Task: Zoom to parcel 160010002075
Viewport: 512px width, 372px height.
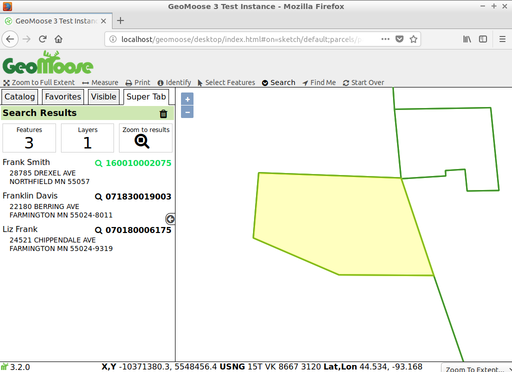Action: (x=133, y=163)
